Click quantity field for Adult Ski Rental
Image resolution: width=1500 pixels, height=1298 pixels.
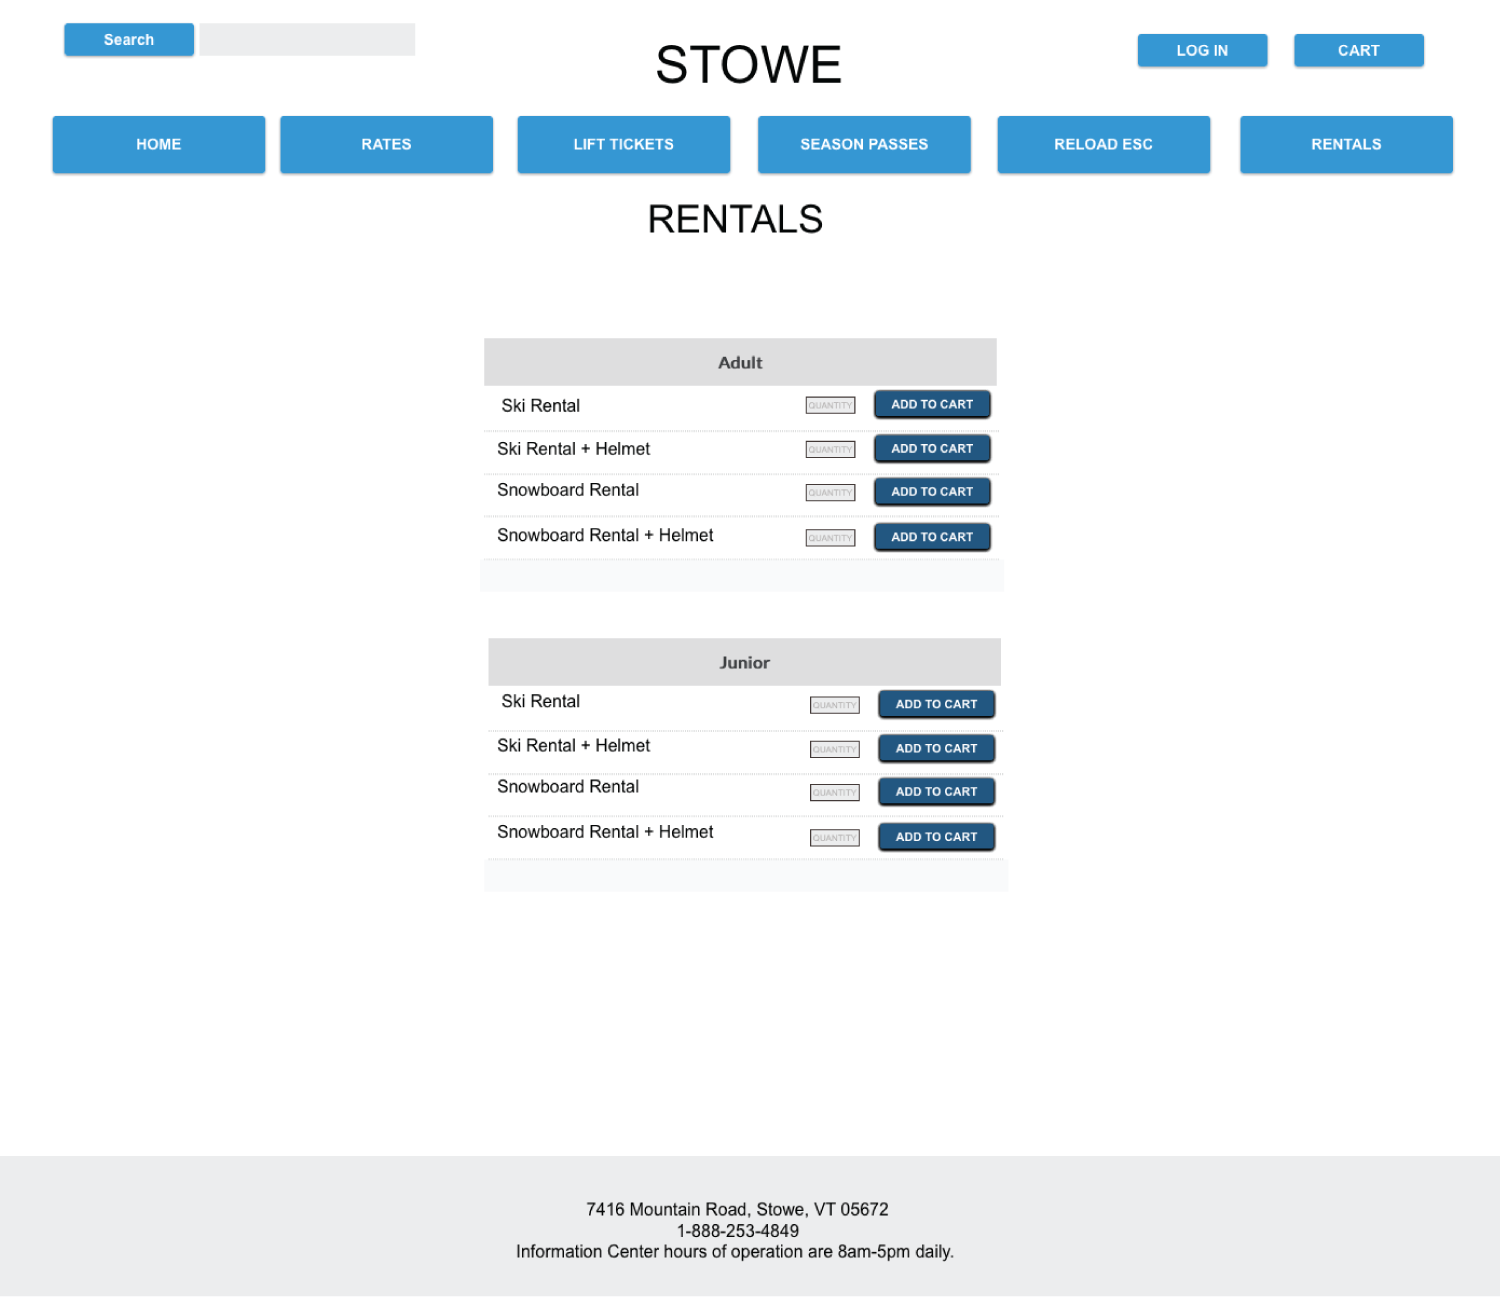(x=830, y=406)
